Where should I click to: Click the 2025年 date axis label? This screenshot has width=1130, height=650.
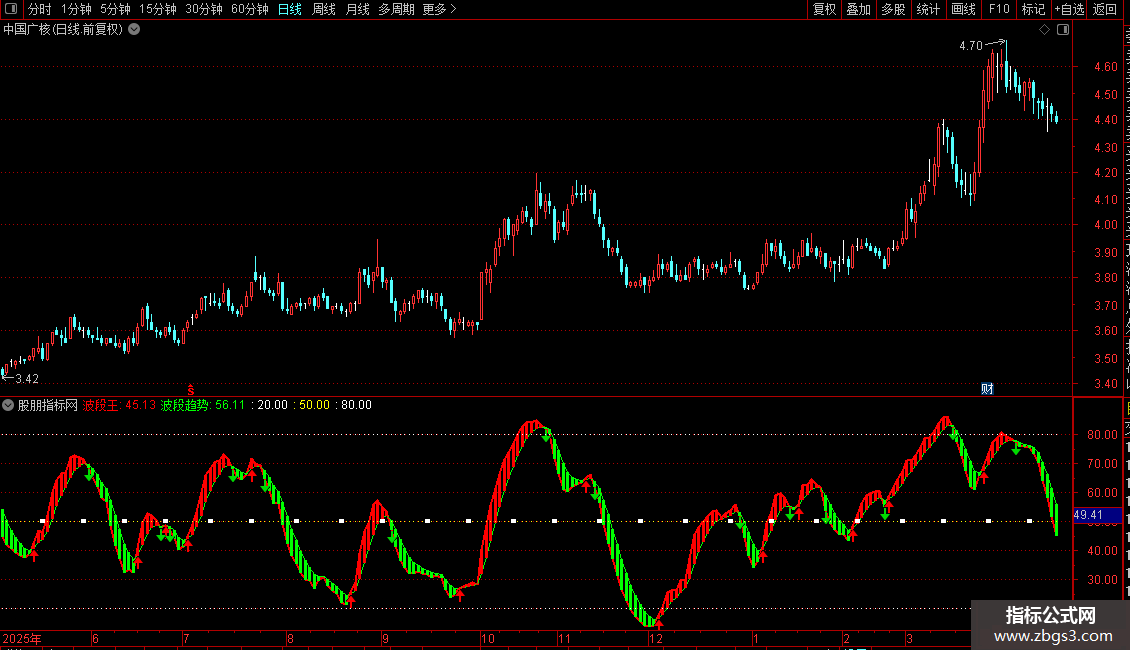[22, 638]
